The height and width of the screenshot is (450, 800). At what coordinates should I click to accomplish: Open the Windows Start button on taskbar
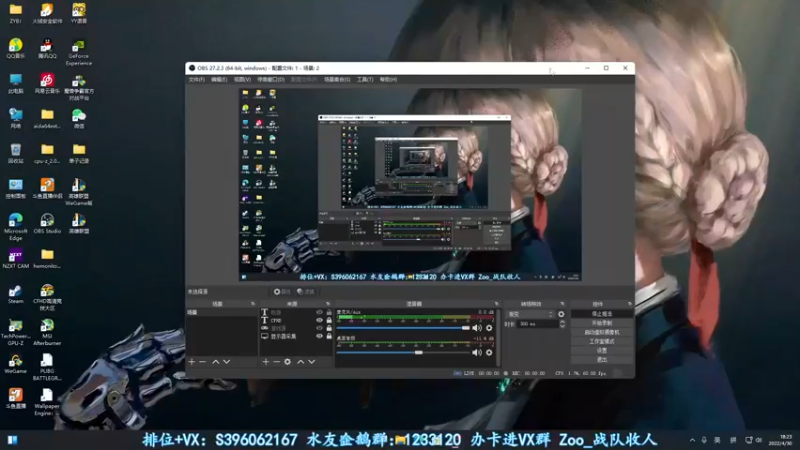12,440
